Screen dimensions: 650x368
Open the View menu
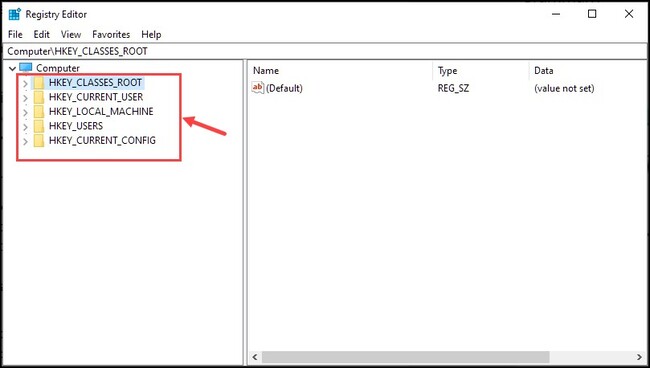click(x=71, y=34)
